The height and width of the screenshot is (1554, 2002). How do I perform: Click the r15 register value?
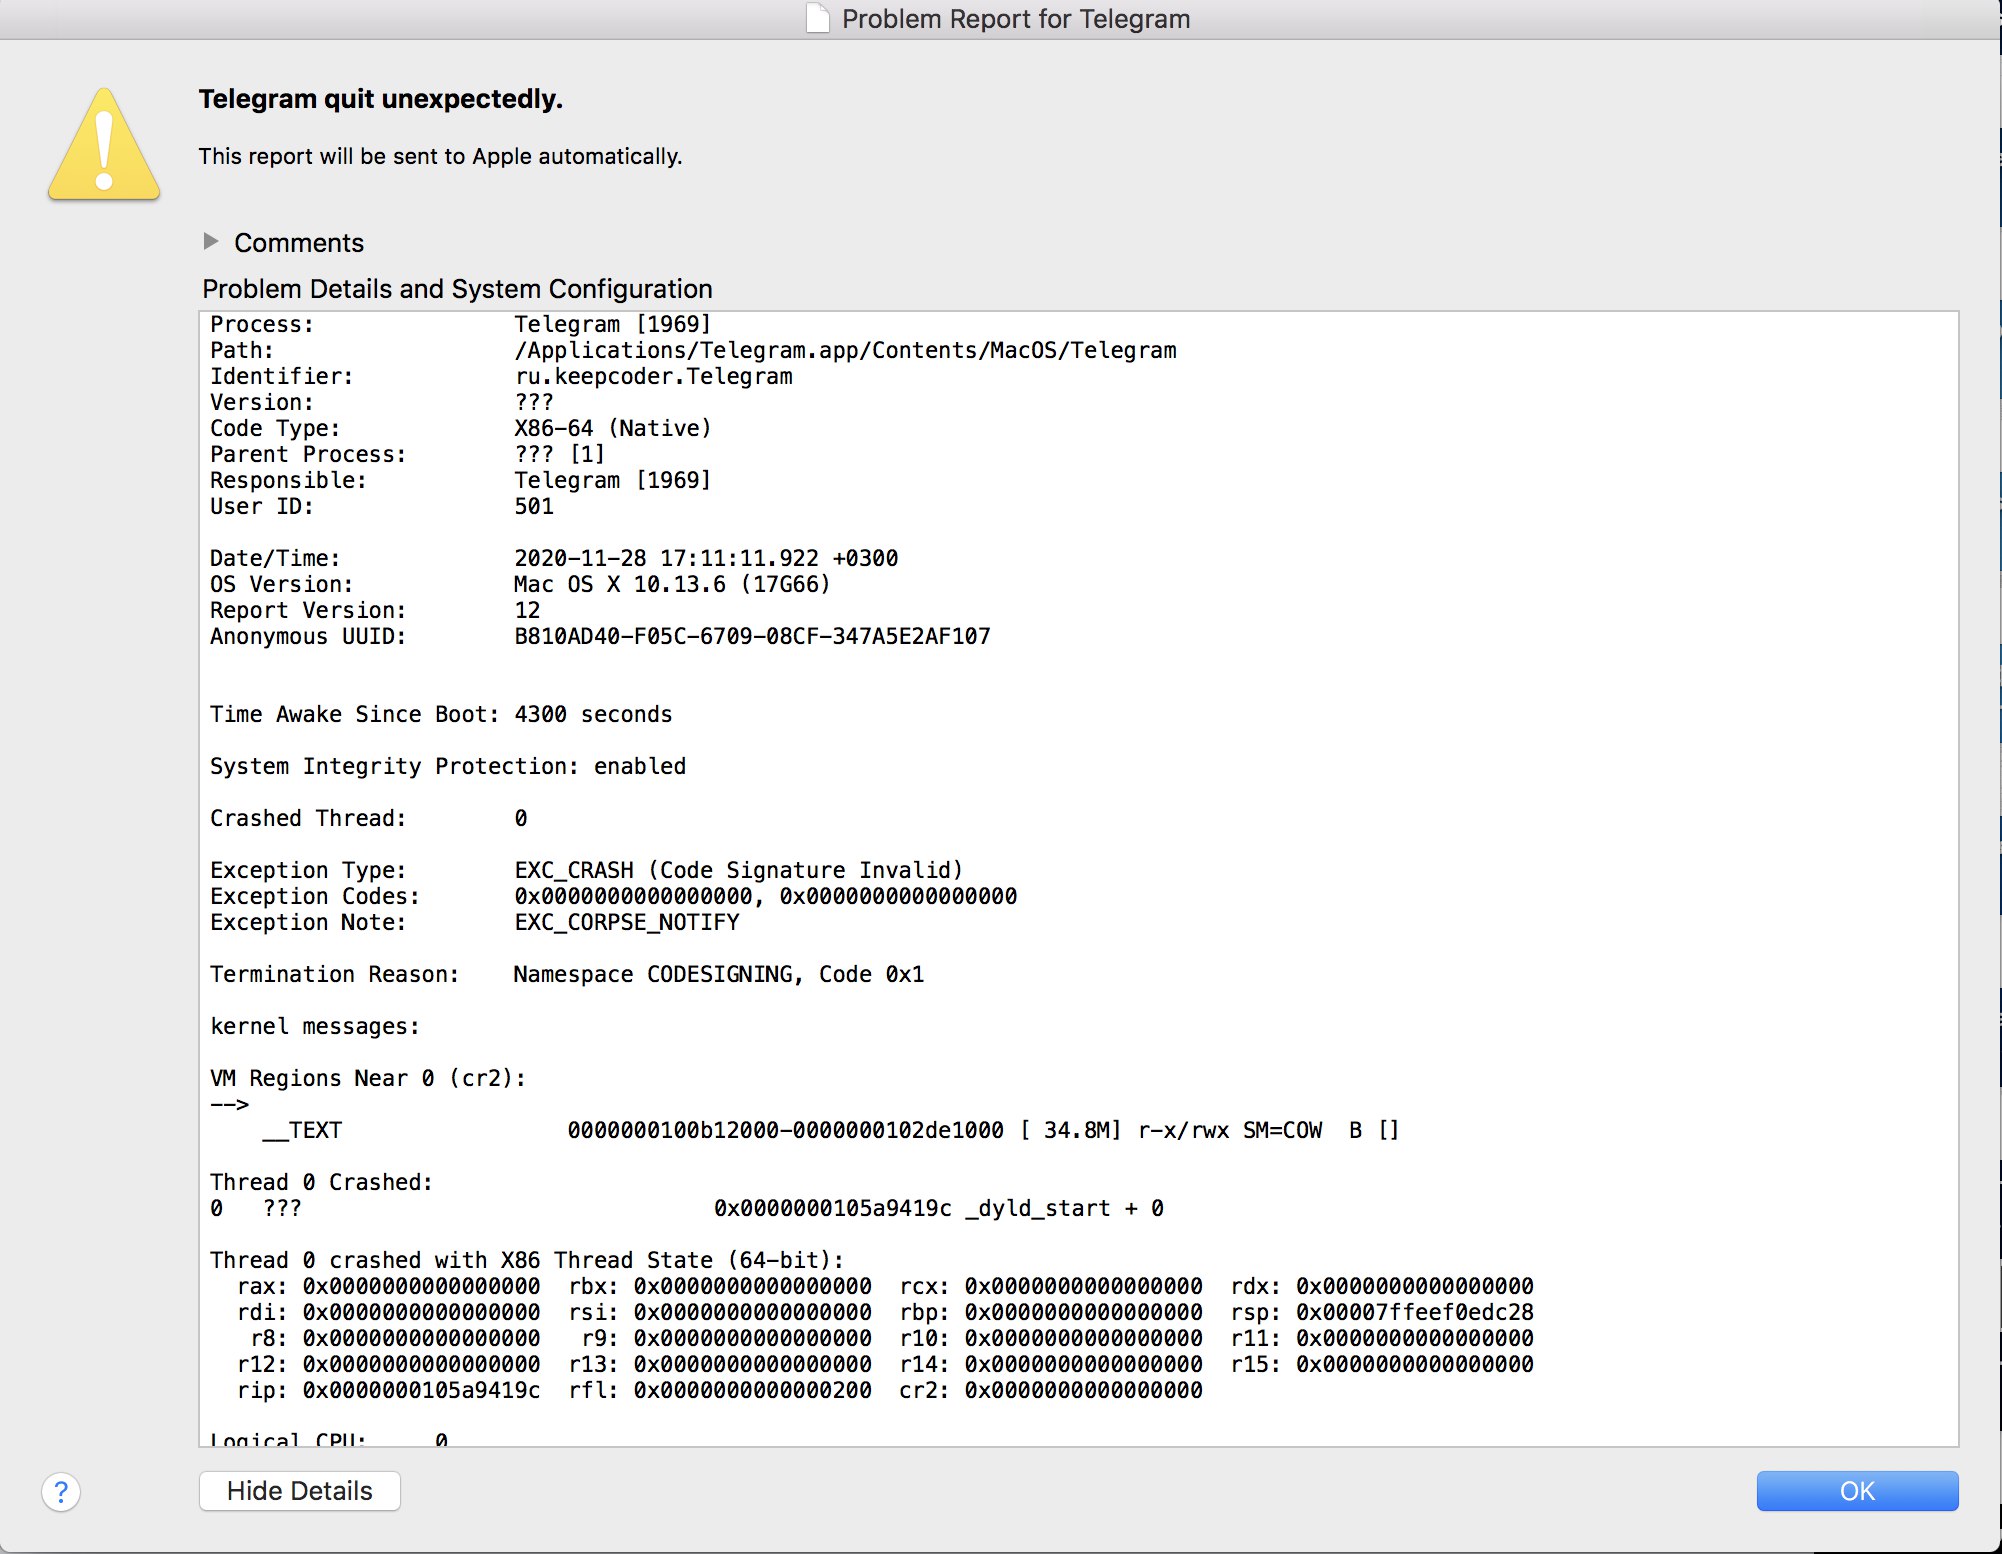point(1415,1364)
